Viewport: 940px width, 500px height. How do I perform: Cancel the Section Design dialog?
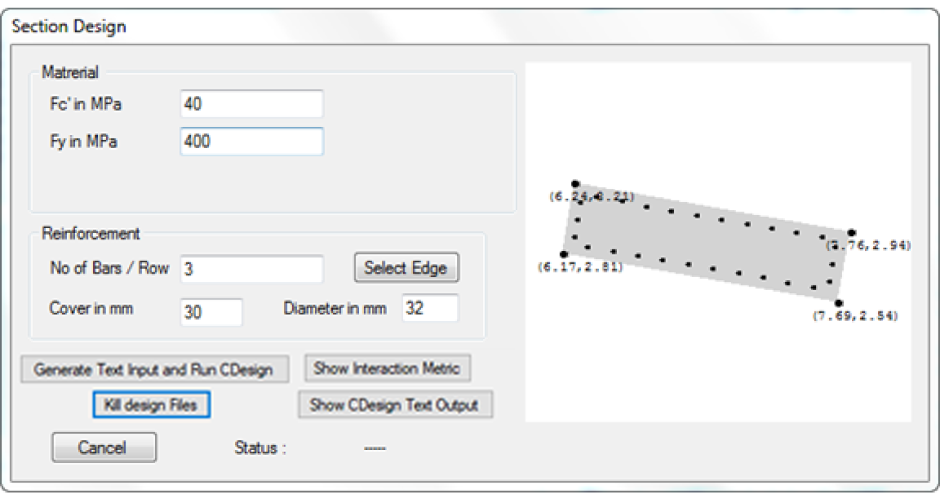[104, 447]
